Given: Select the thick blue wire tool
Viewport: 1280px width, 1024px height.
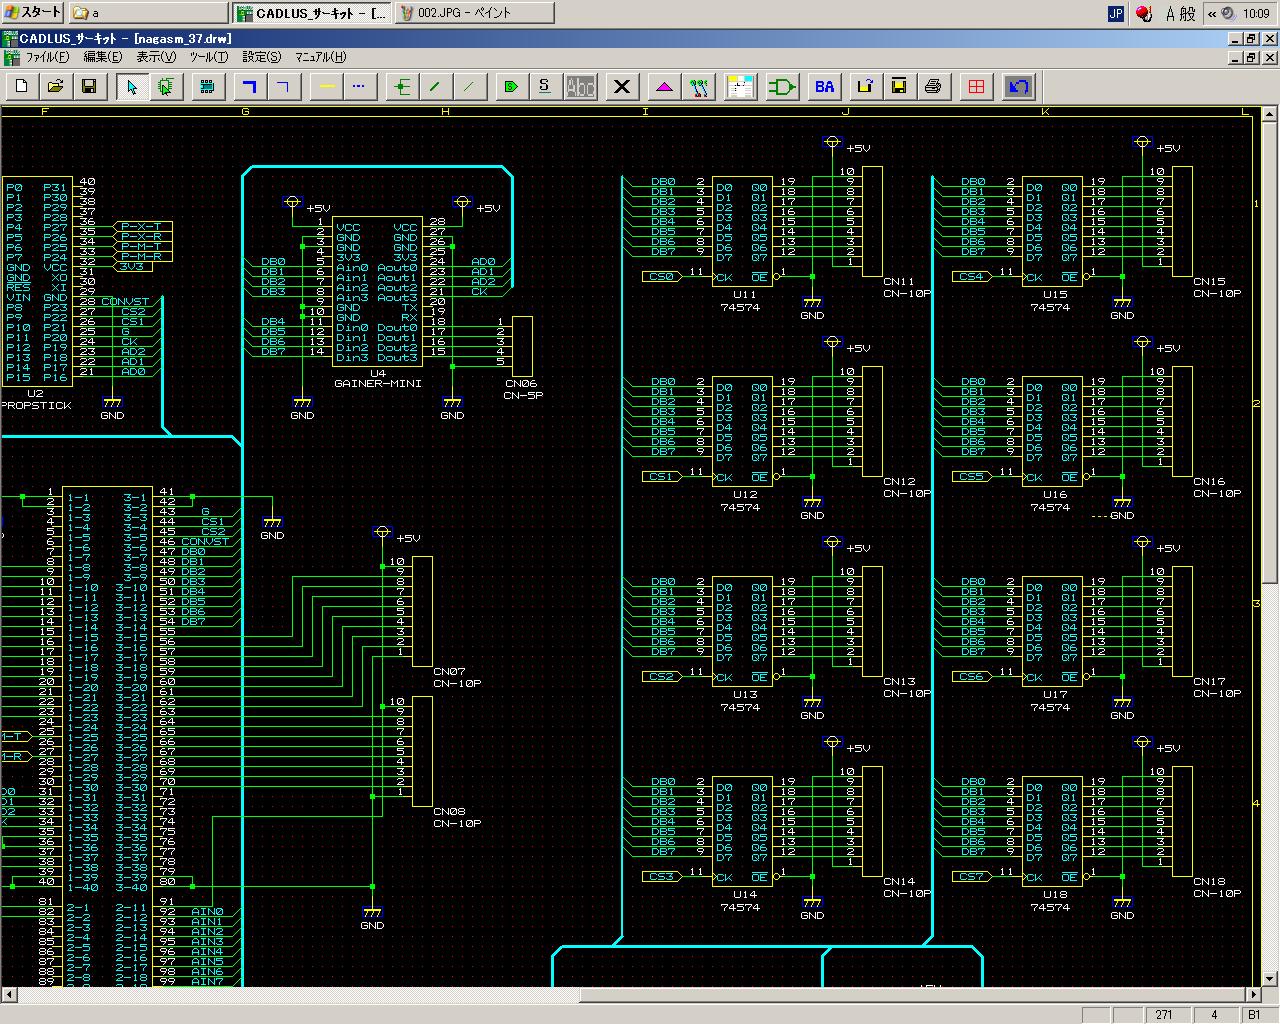Looking at the screenshot, I should coord(250,87).
